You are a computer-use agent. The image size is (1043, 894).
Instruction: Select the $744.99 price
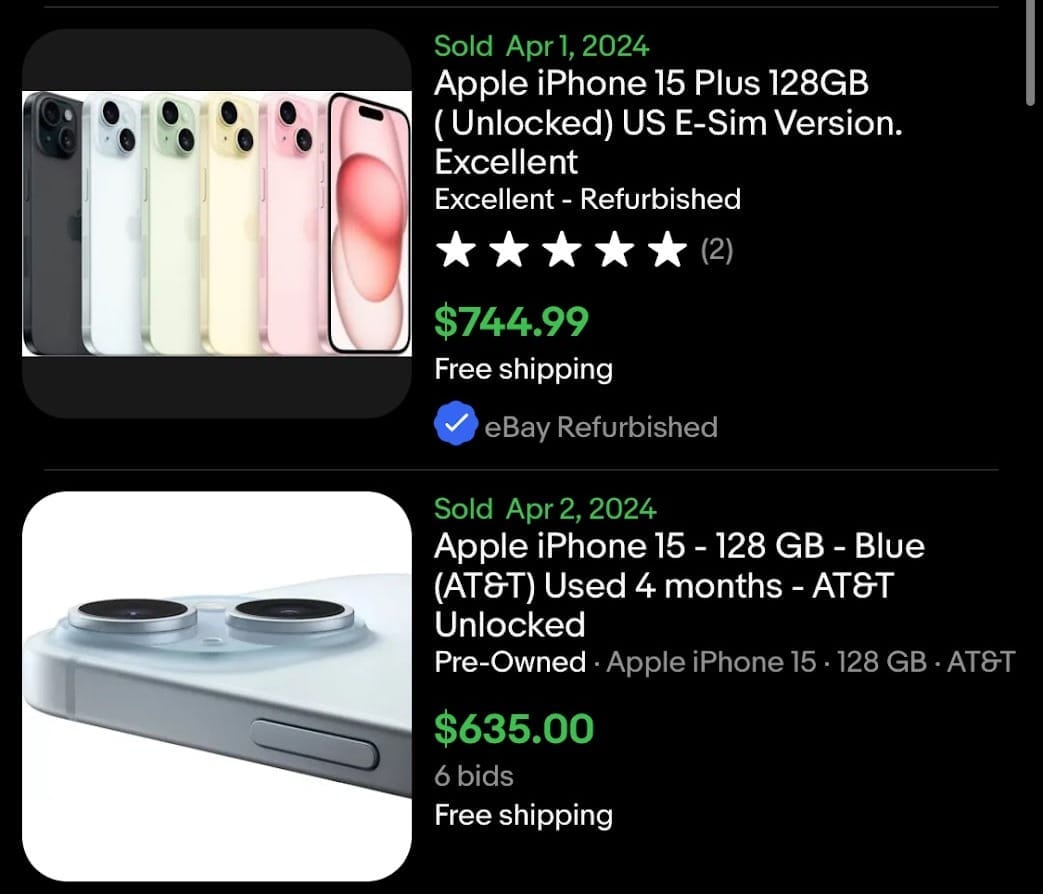click(x=511, y=322)
